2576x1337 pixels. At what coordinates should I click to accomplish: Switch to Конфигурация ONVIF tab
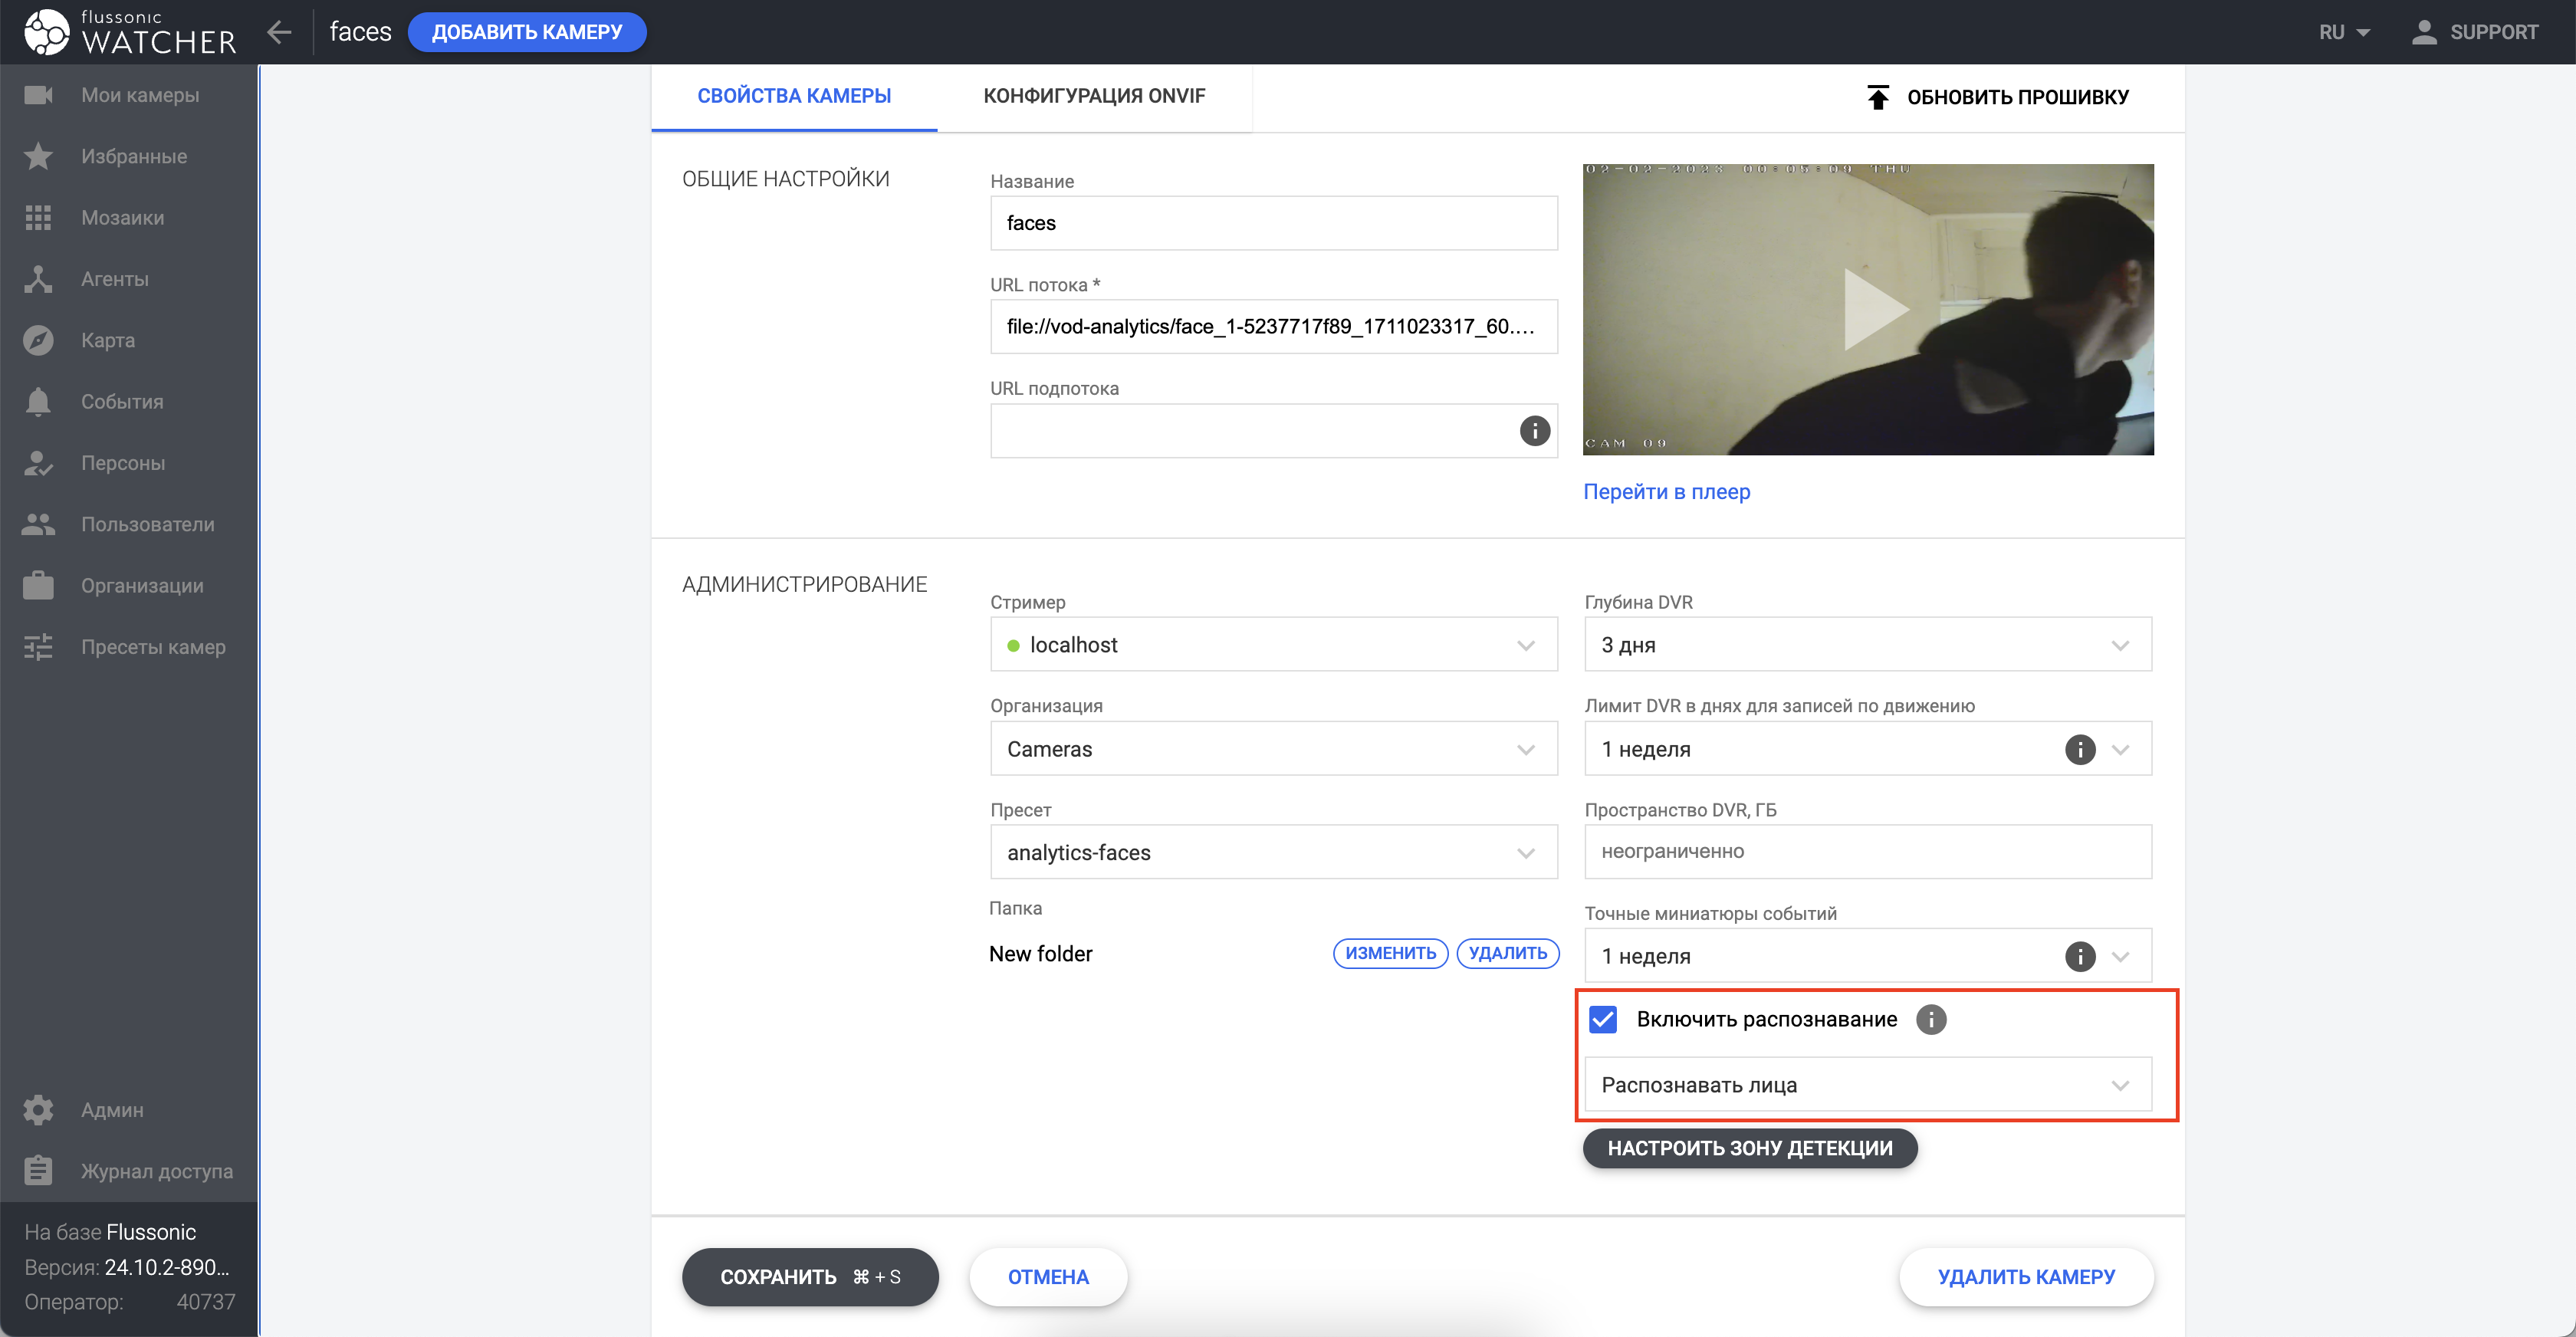[x=1094, y=96]
